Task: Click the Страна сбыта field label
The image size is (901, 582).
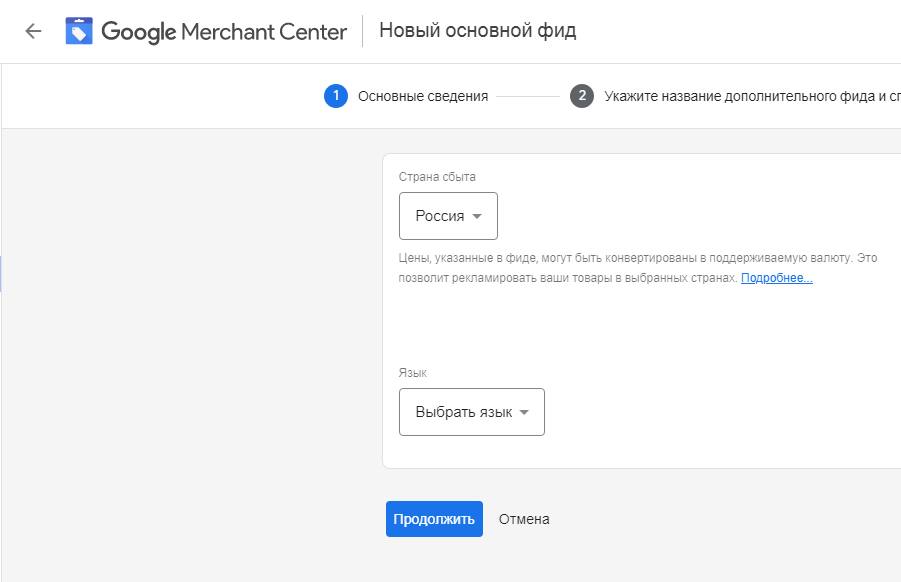Action: coord(437,177)
